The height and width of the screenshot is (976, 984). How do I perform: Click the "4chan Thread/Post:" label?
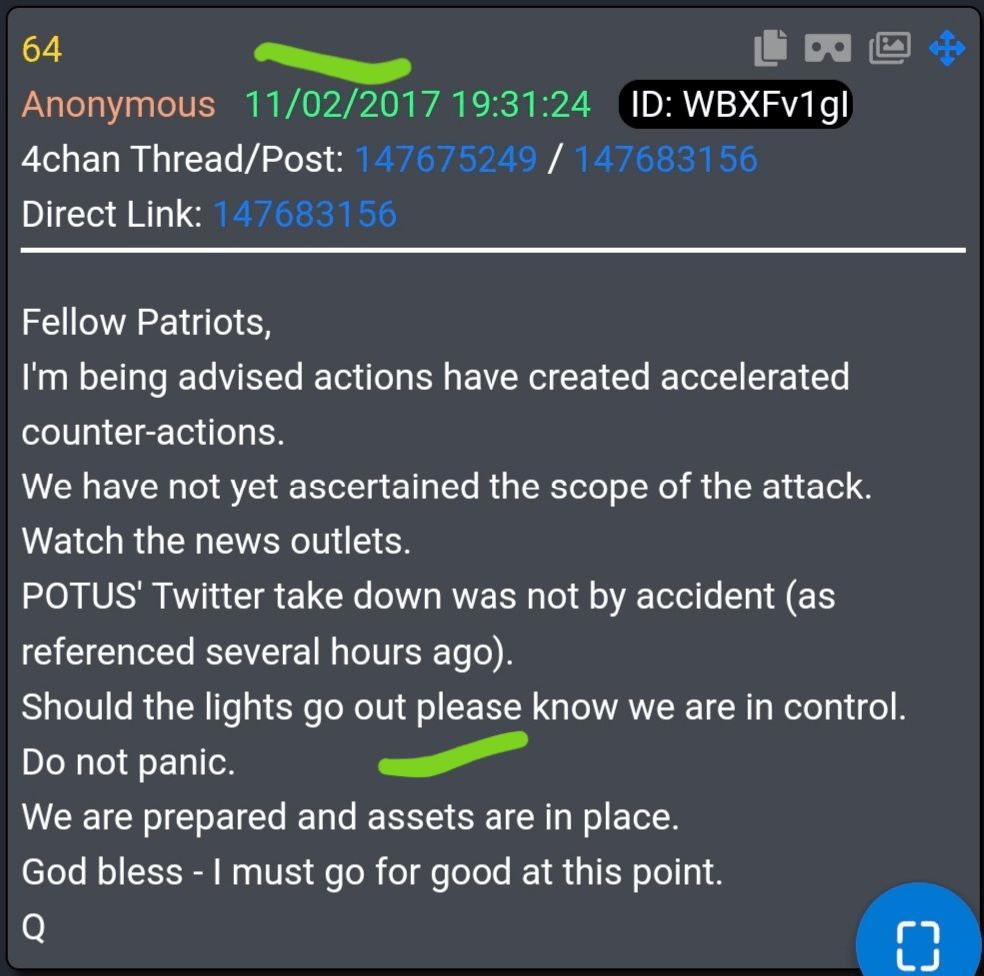183,159
